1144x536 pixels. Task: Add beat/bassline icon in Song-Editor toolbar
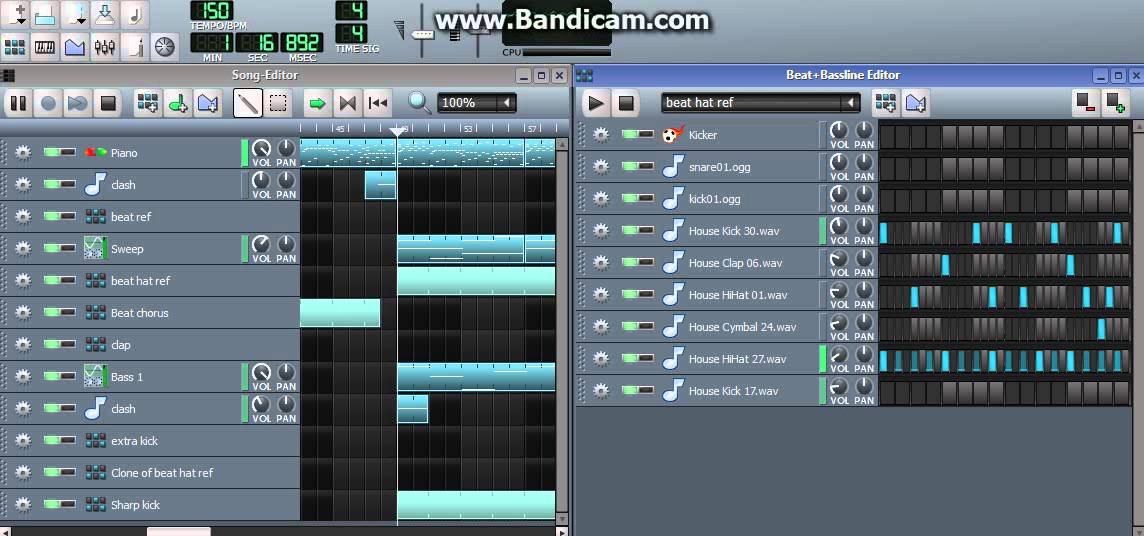point(148,103)
